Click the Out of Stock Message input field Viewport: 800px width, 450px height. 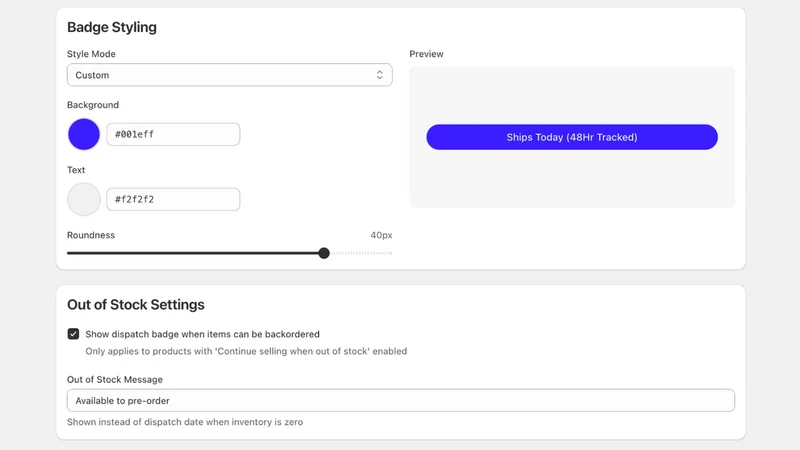click(x=401, y=401)
